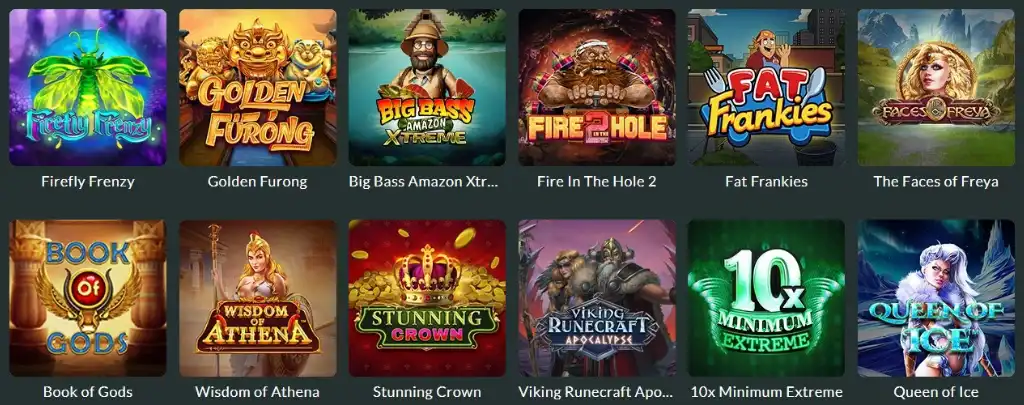Open Fire In The Hole 2 game tile
The height and width of the screenshot is (405, 1024).
(x=597, y=88)
